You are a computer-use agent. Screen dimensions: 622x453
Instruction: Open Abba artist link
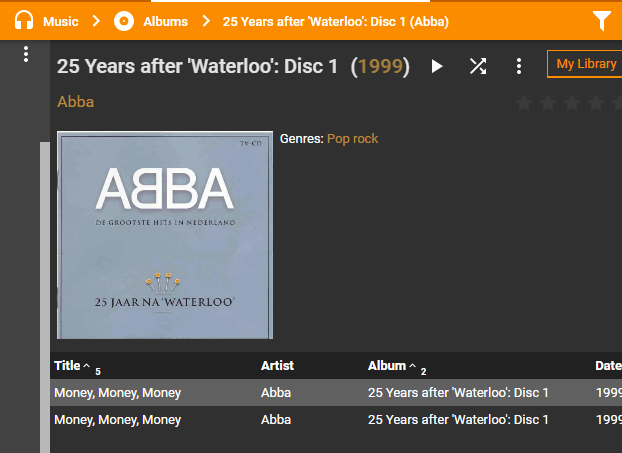pos(76,102)
